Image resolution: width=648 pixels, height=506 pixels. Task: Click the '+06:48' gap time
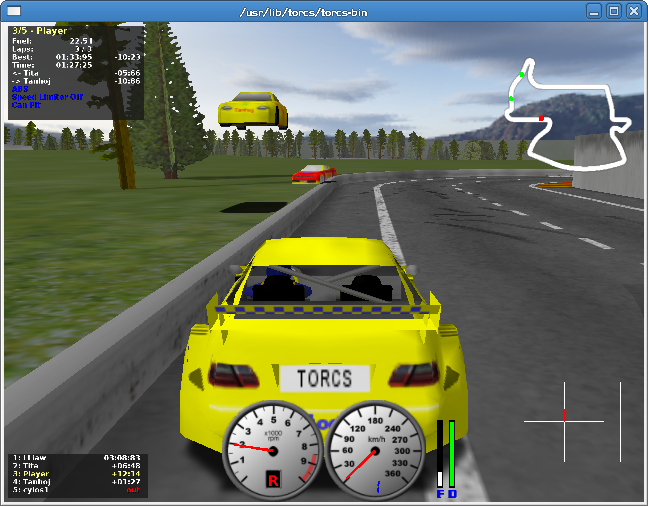click(x=126, y=465)
